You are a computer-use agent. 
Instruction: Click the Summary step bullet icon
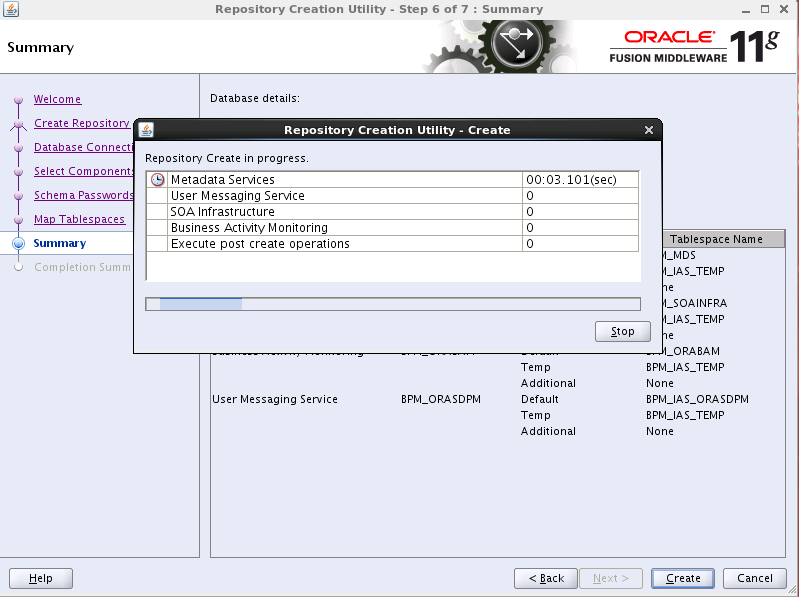pos(18,243)
